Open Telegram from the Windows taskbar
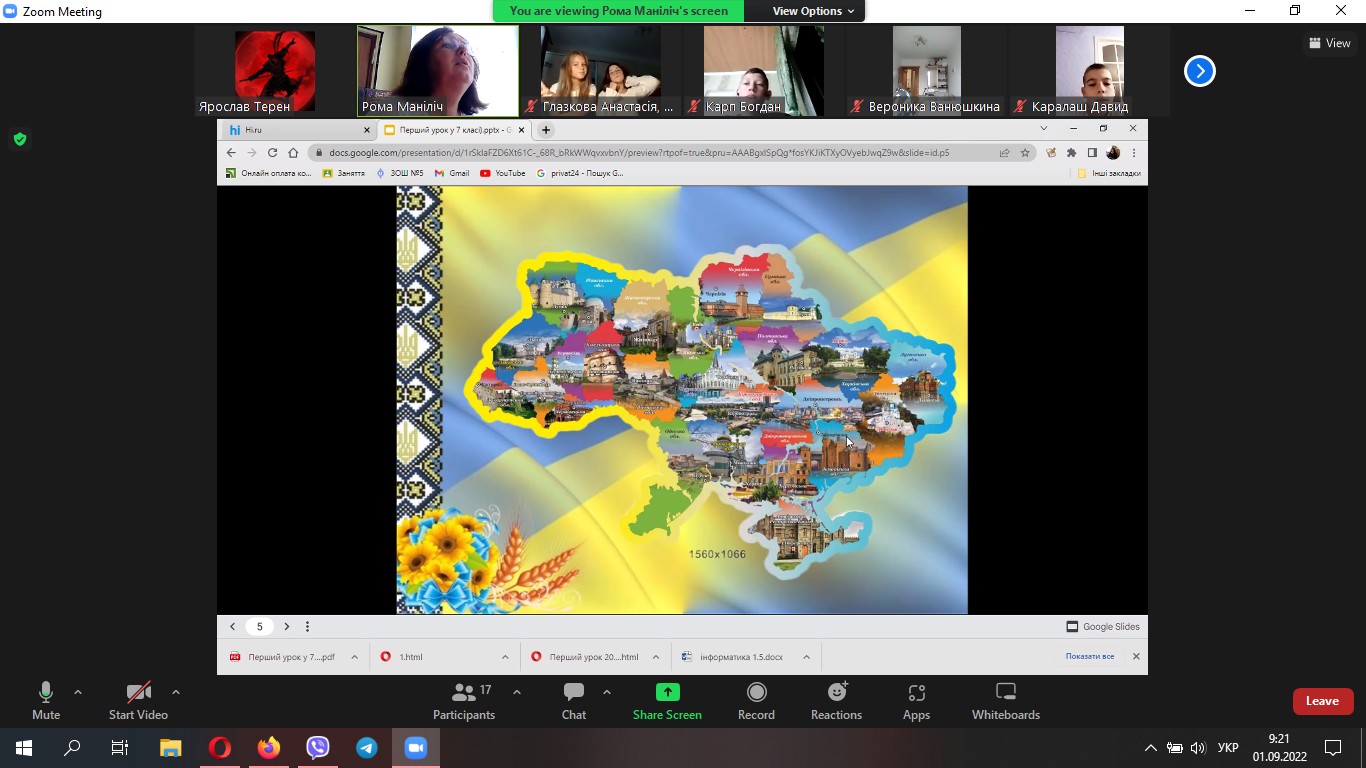Viewport: 1366px width, 768px height. click(367, 748)
